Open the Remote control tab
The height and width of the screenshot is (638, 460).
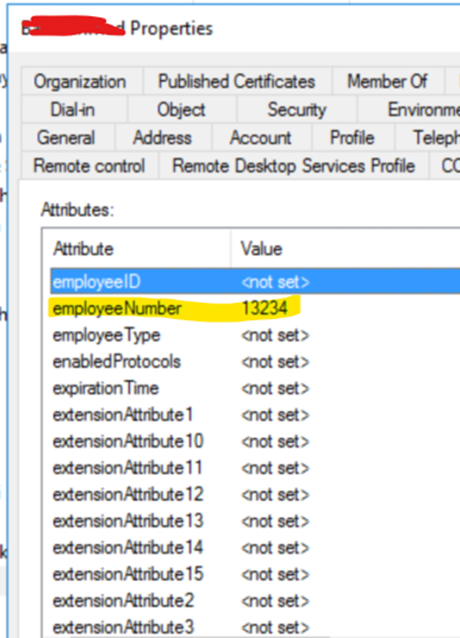(x=89, y=166)
